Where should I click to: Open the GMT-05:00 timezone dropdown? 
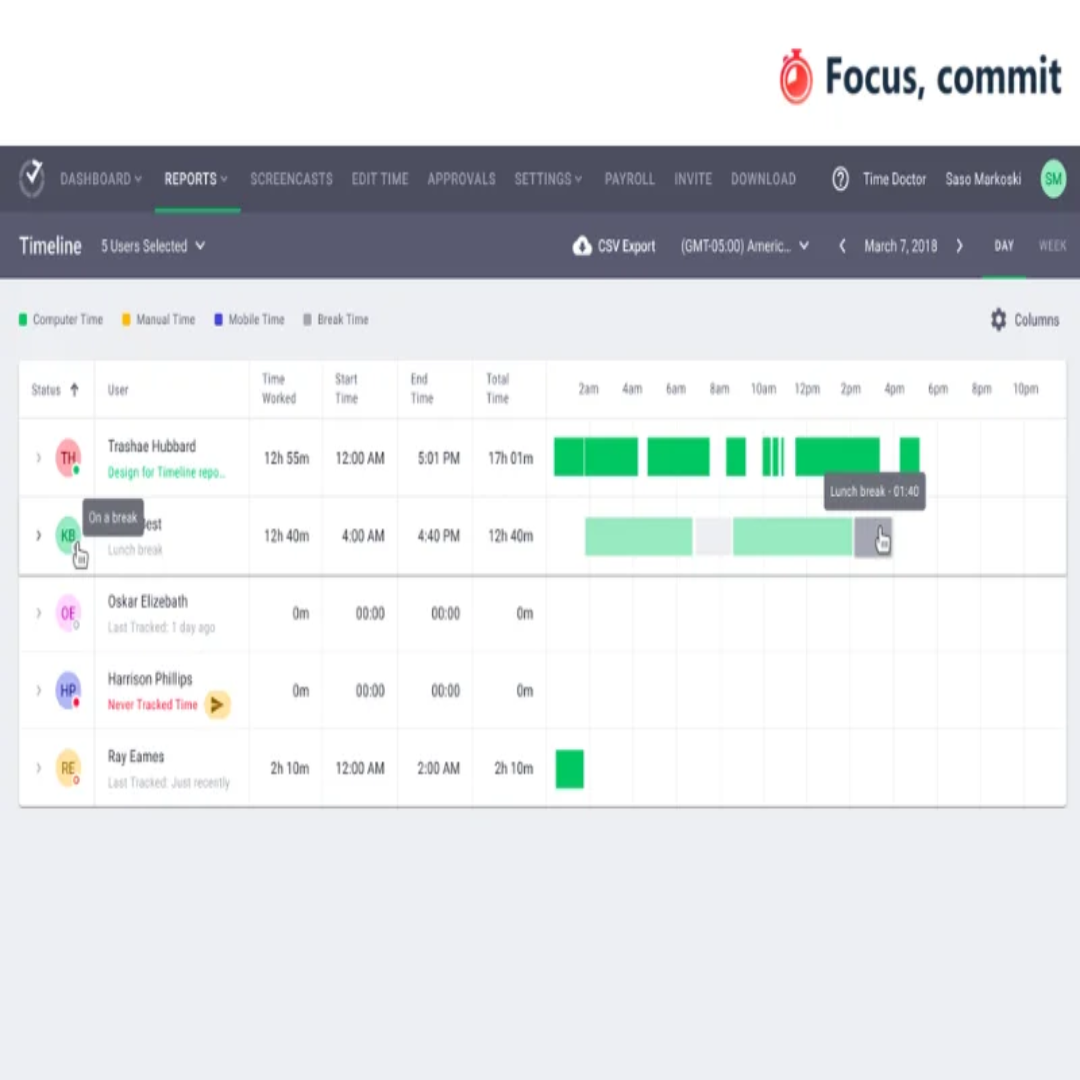pos(745,246)
